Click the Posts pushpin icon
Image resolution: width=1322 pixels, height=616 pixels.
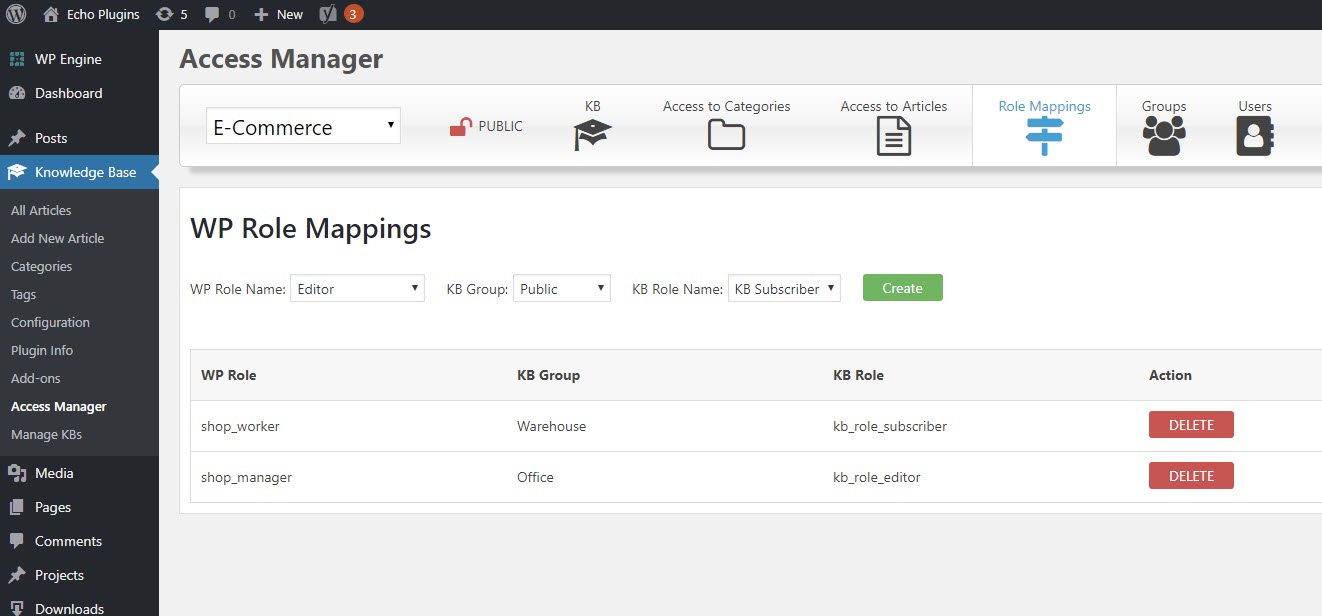click(x=17, y=138)
